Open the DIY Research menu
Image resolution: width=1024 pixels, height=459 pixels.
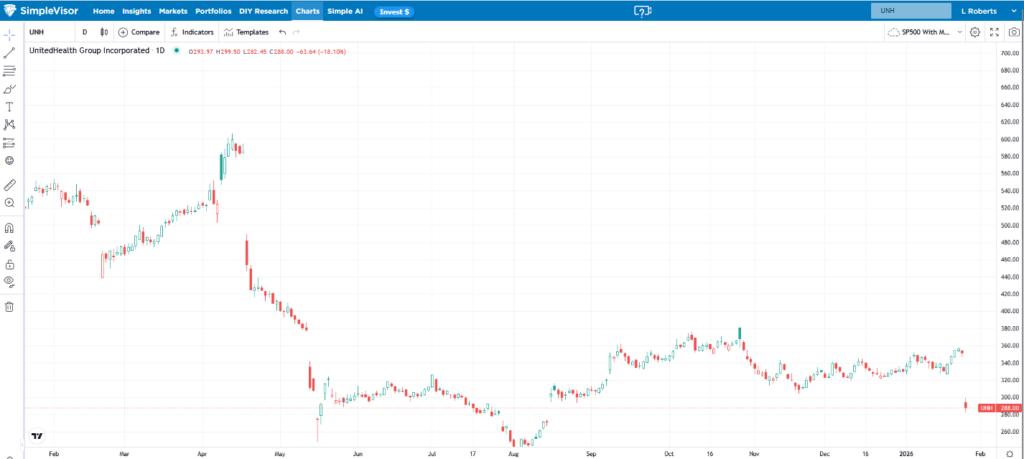(263, 10)
